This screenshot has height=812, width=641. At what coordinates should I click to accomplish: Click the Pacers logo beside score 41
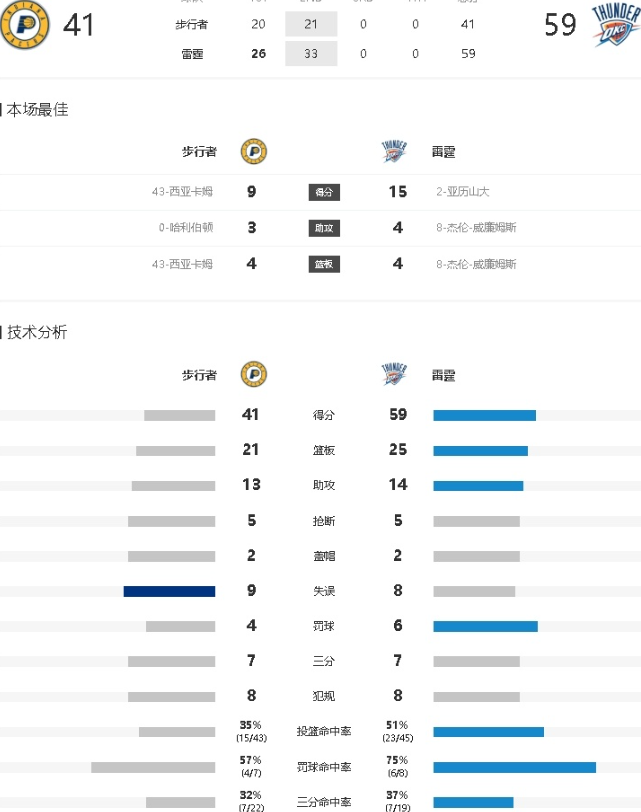(24, 24)
